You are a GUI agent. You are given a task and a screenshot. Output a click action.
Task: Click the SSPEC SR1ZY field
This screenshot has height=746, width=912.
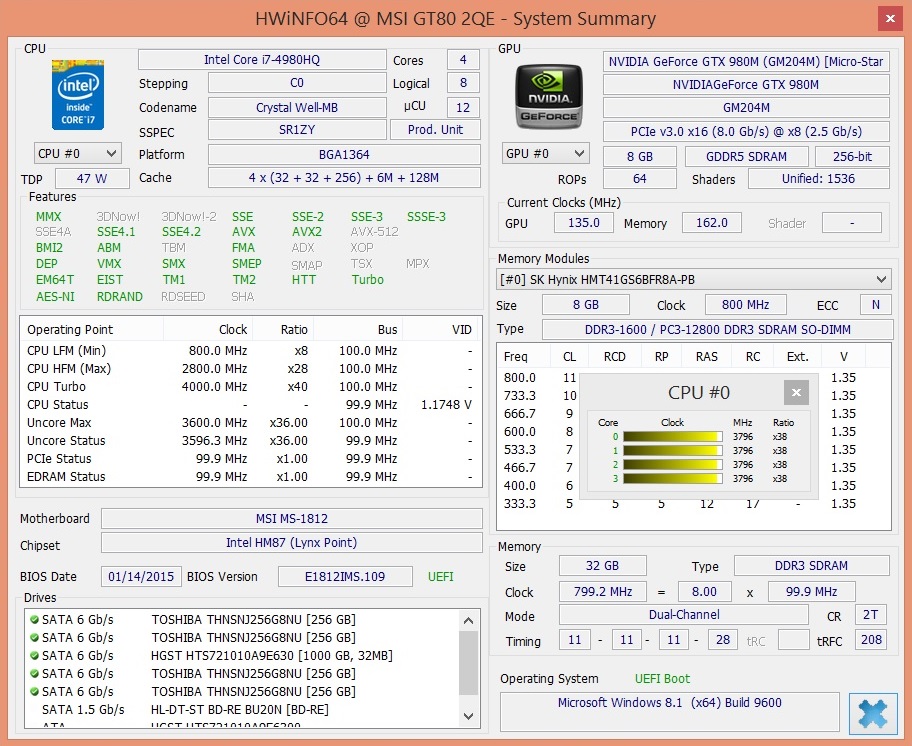click(297, 130)
